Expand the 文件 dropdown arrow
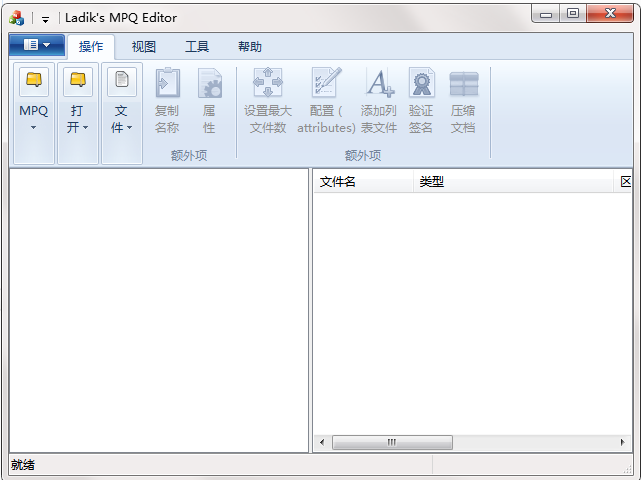Screen dimensions: 641x480 pyautogui.click(x=129, y=128)
